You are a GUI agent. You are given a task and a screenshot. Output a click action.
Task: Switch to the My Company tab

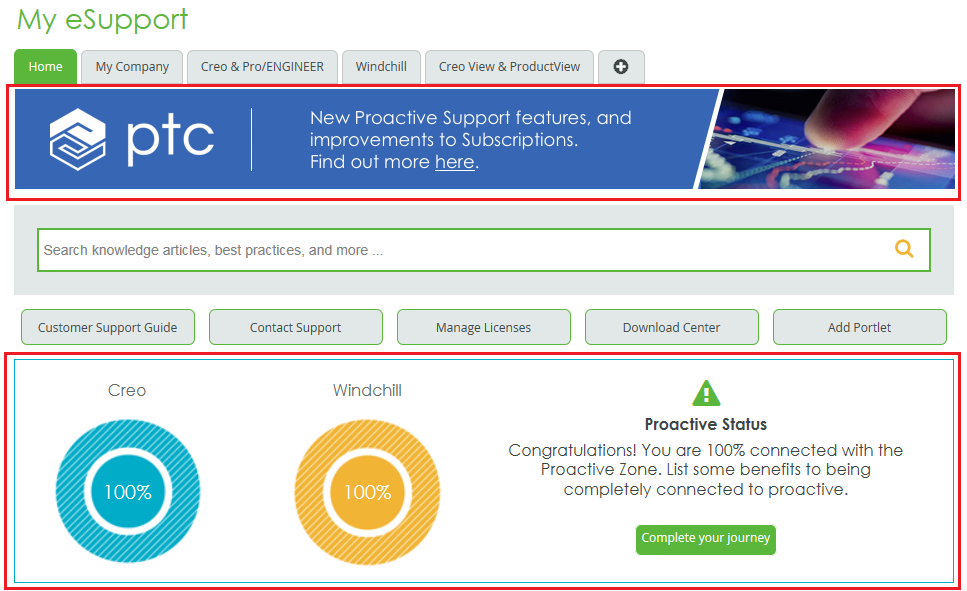132,67
